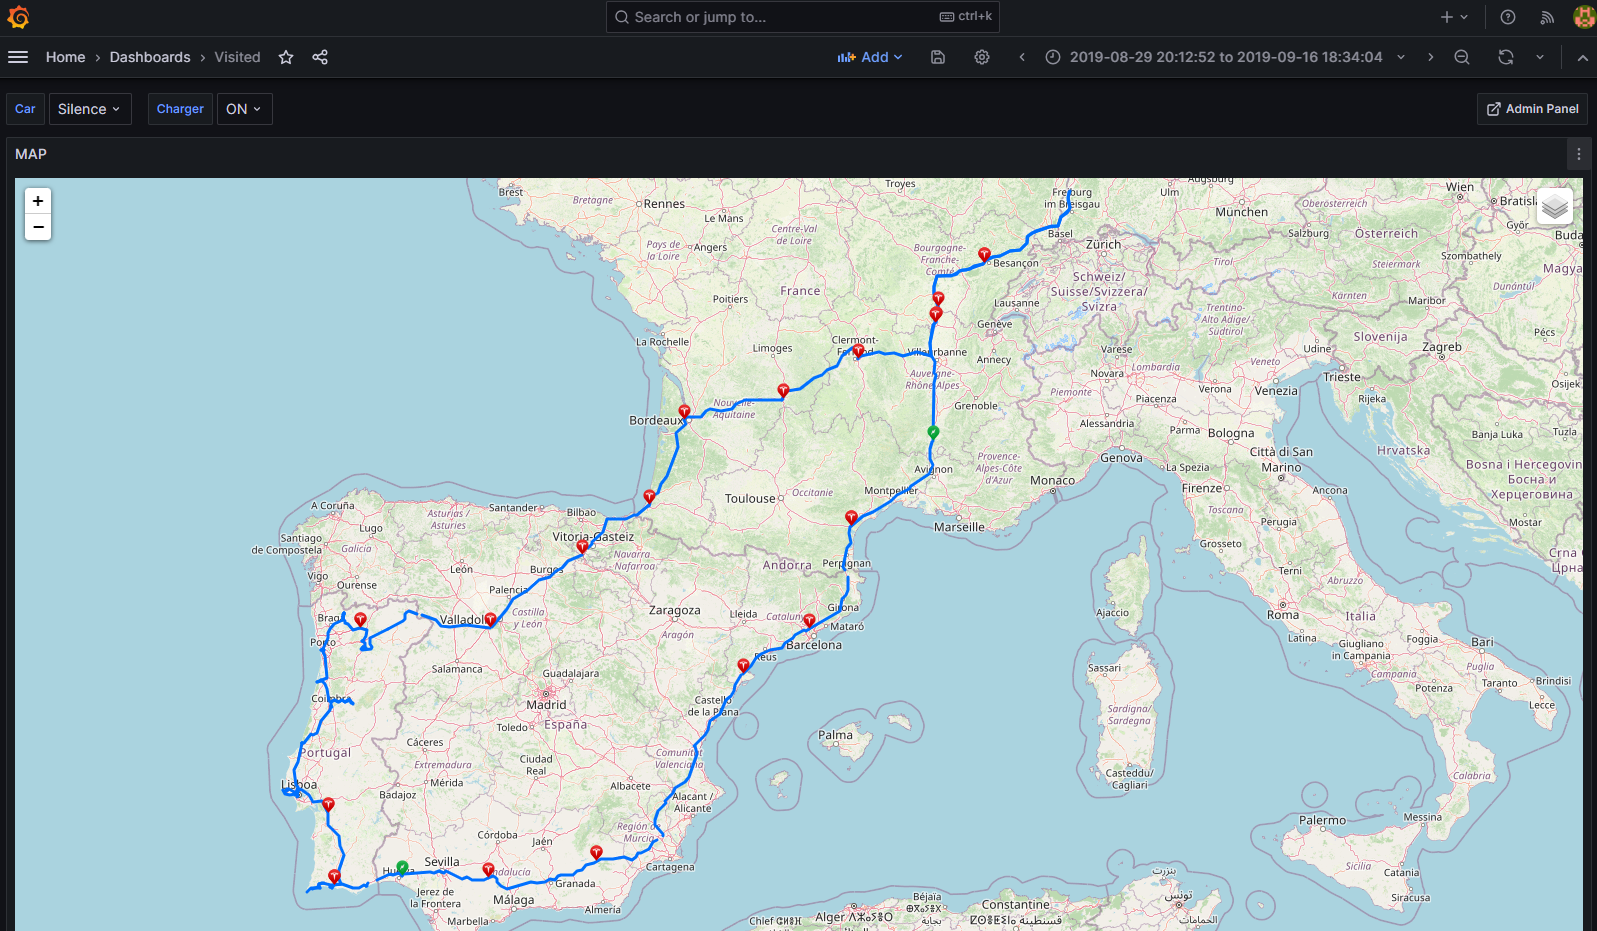
Task: Zoom in the map with plus button
Action: [38, 201]
